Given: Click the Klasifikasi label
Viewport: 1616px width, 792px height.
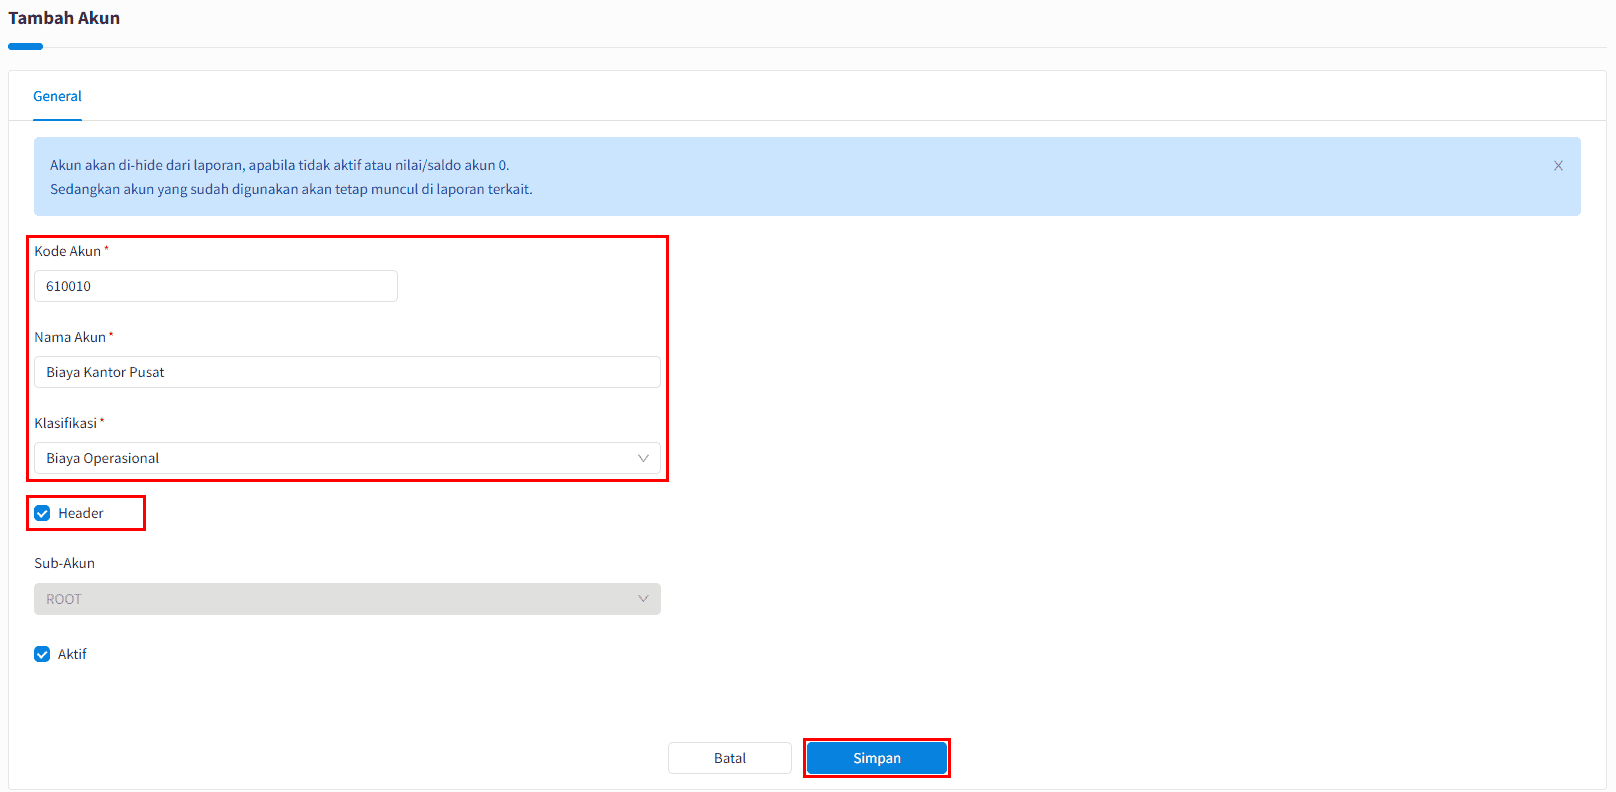Looking at the screenshot, I should point(66,423).
